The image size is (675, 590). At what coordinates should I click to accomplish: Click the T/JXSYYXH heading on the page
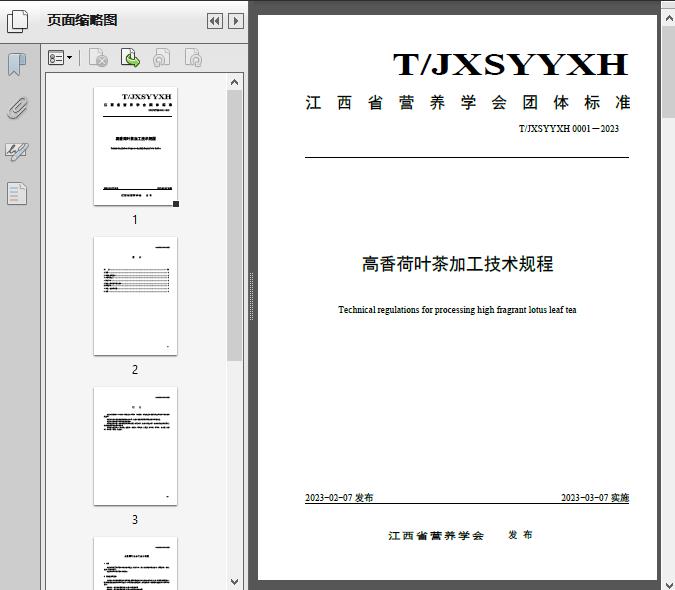click(x=511, y=65)
